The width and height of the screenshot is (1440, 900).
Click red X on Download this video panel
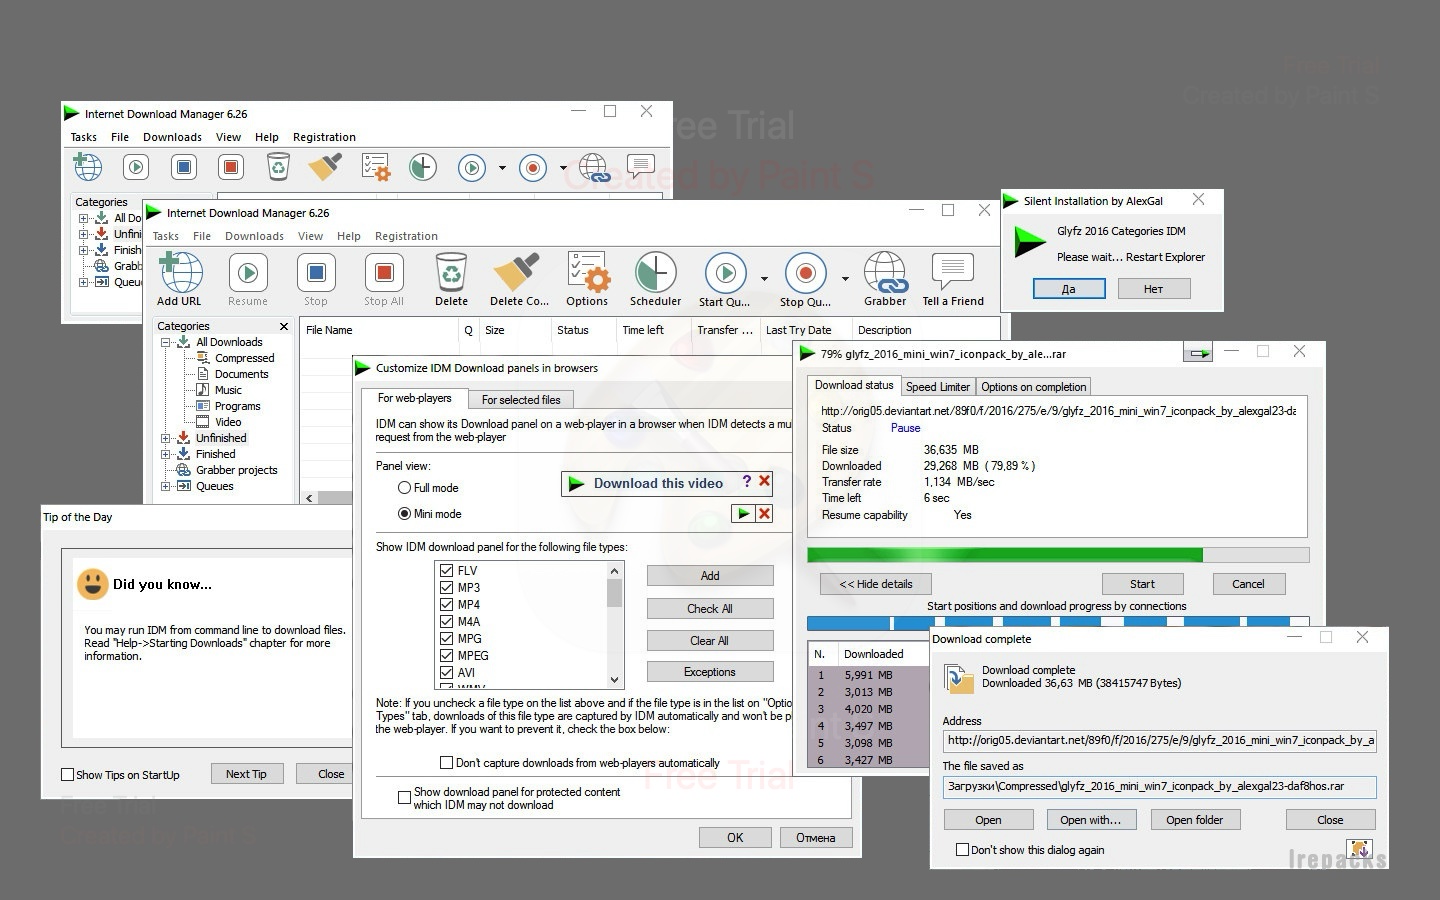pyautogui.click(x=764, y=482)
